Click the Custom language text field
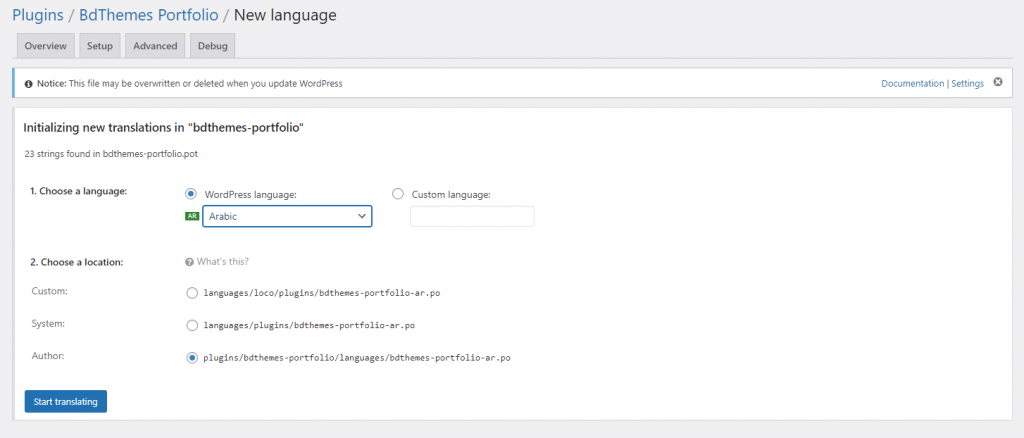1024x438 pixels. point(472,216)
